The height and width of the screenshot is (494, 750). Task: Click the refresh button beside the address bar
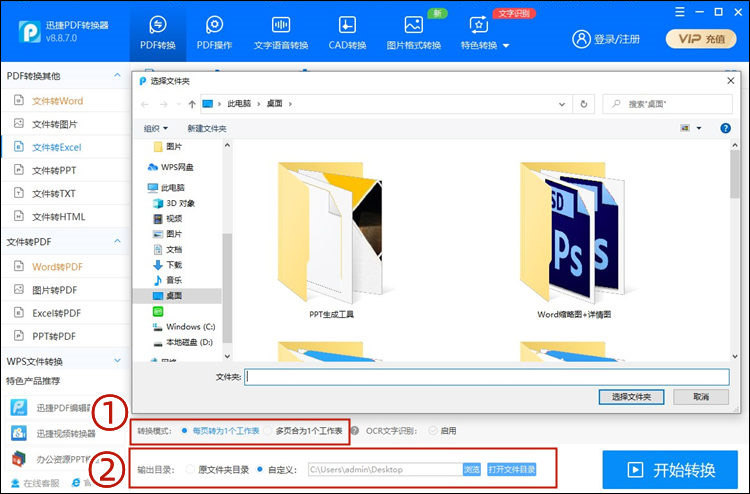[583, 103]
